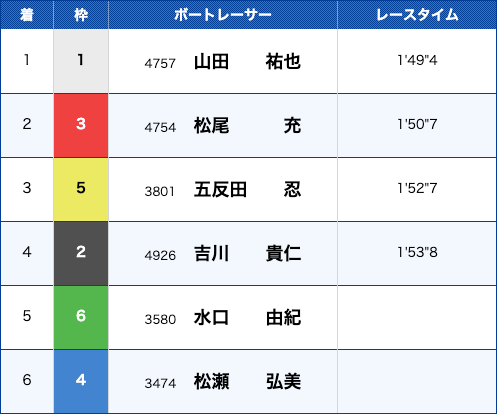Click race time 1'50"7
Image resolution: width=497 pixels, height=414 pixels.
pyautogui.click(x=417, y=124)
